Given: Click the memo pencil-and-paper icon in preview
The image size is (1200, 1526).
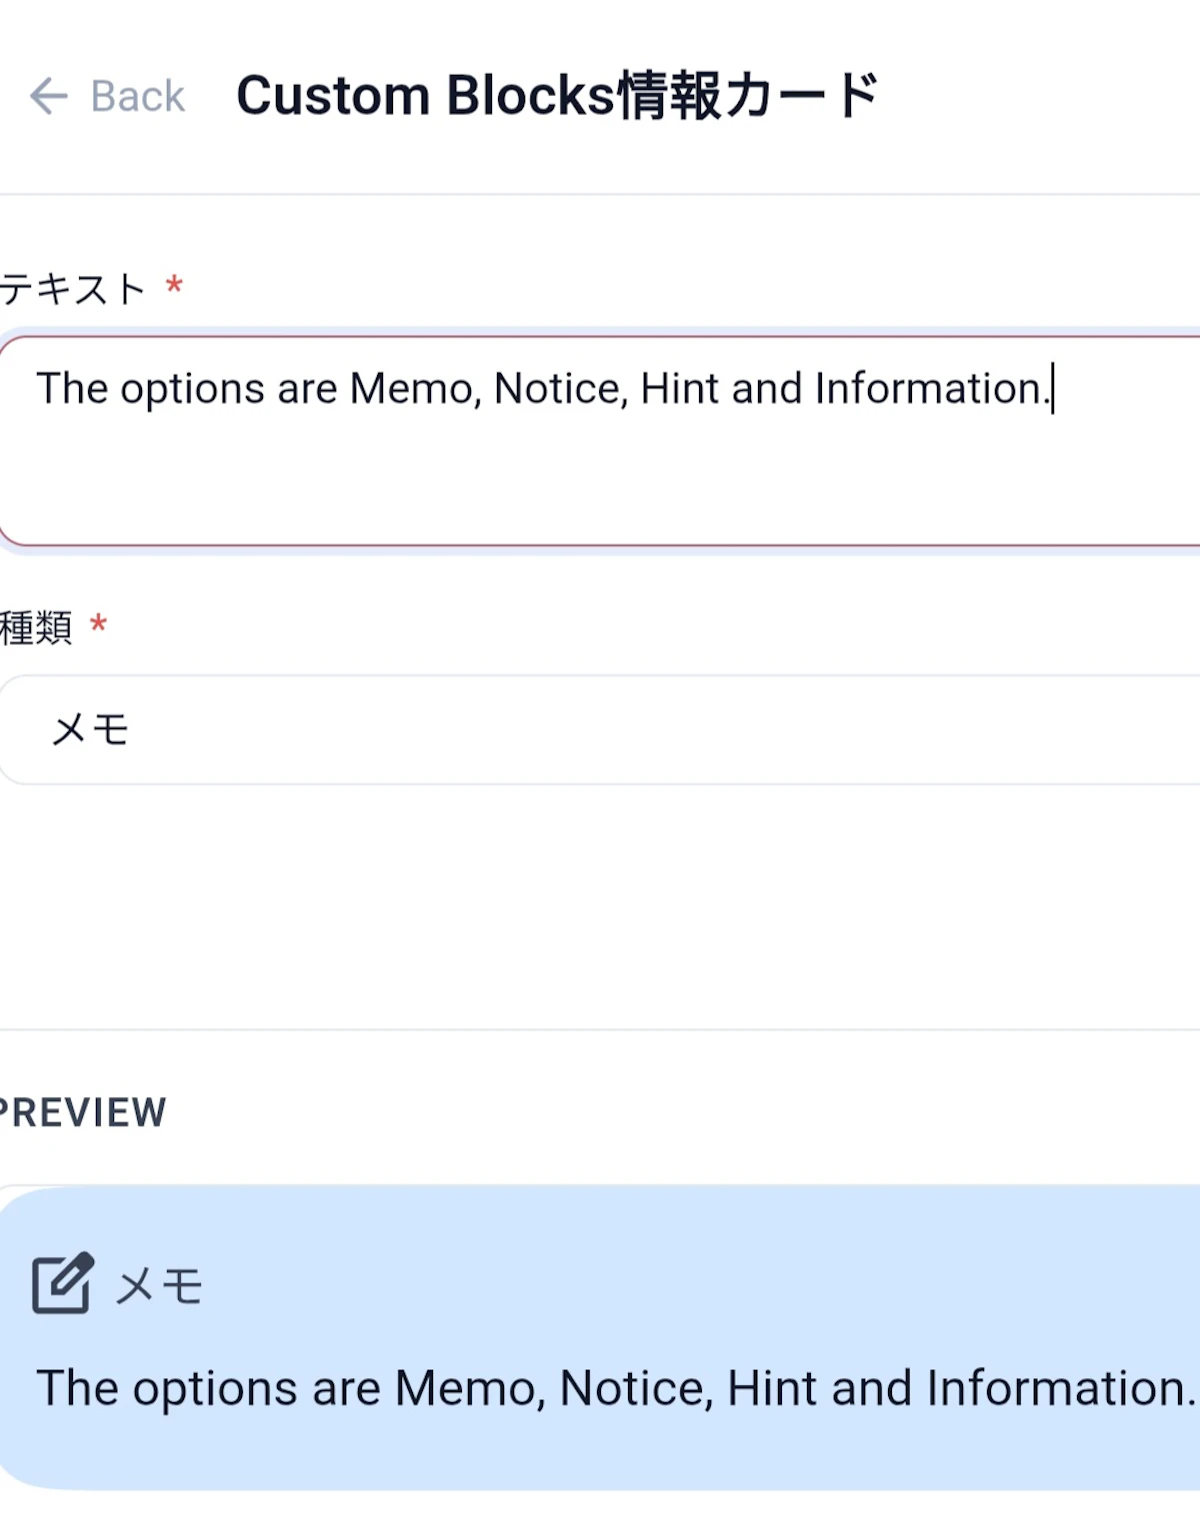Looking at the screenshot, I should (63, 1283).
